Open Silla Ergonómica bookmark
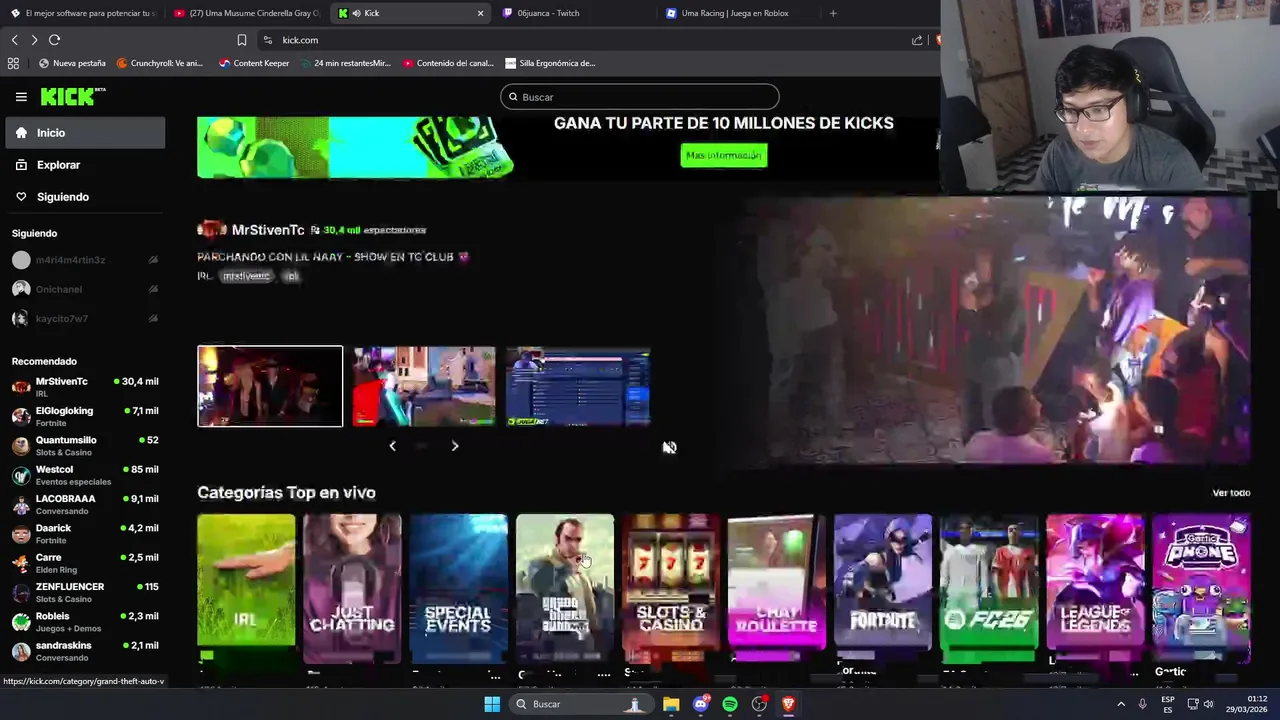This screenshot has width=1280, height=720. tap(550, 63)
